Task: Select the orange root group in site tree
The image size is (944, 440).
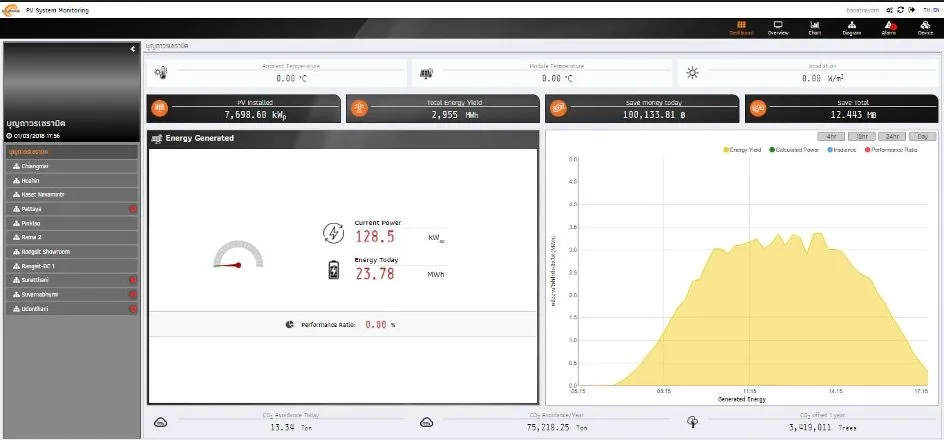Action: [x=72, y=152]
